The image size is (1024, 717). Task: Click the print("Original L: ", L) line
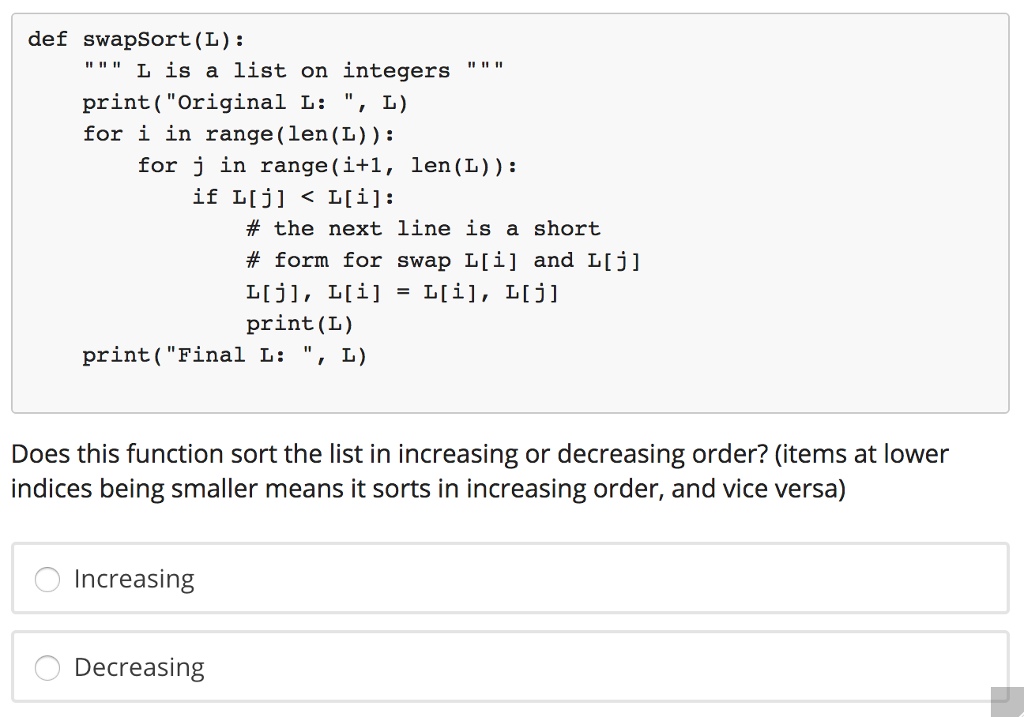coord(245,103)
